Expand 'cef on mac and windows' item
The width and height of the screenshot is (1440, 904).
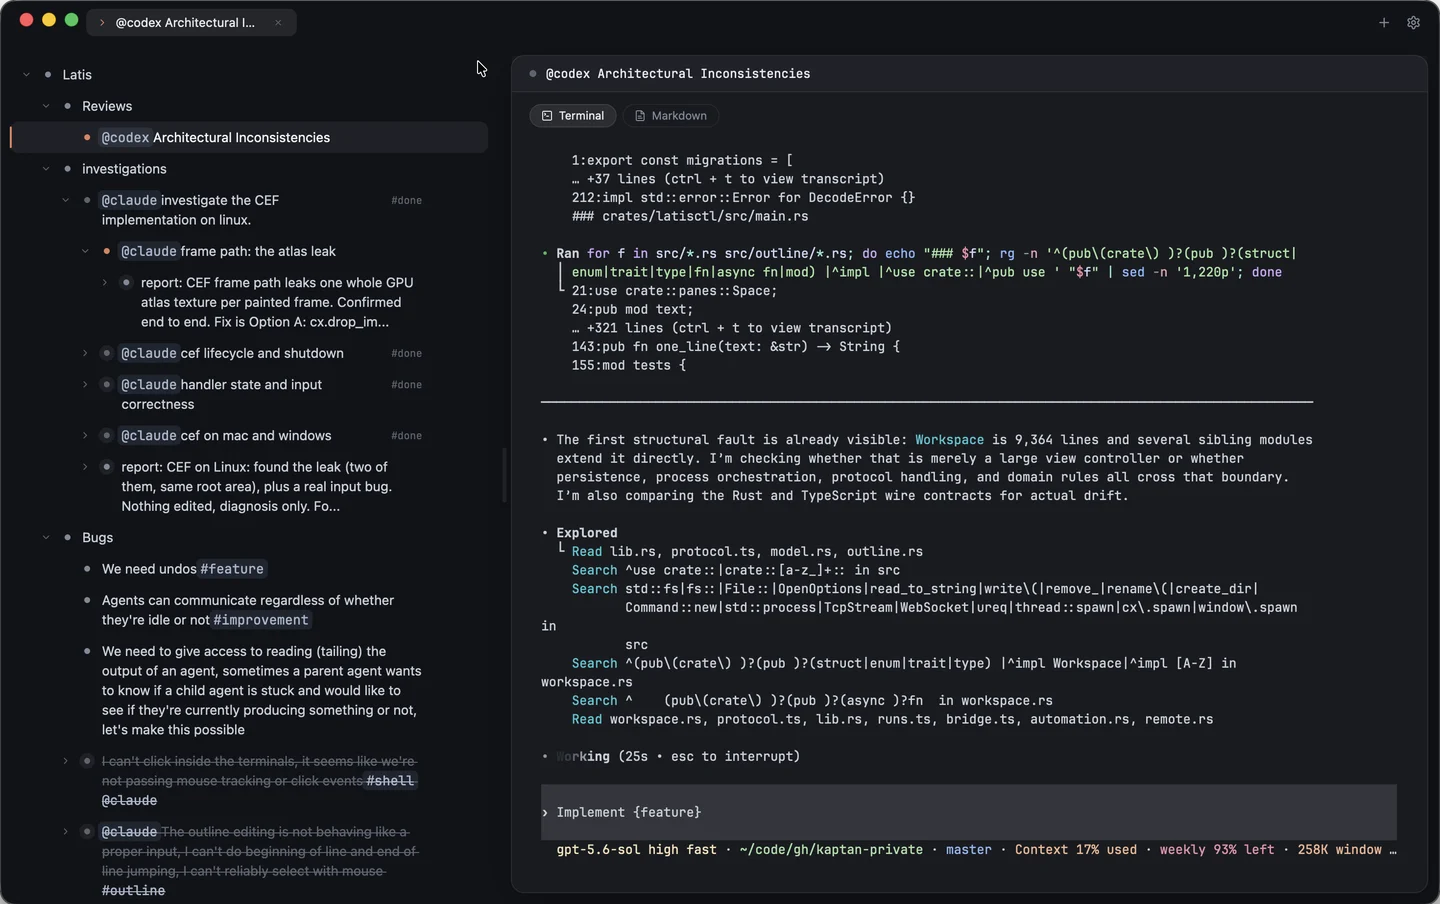coord(85,436)
